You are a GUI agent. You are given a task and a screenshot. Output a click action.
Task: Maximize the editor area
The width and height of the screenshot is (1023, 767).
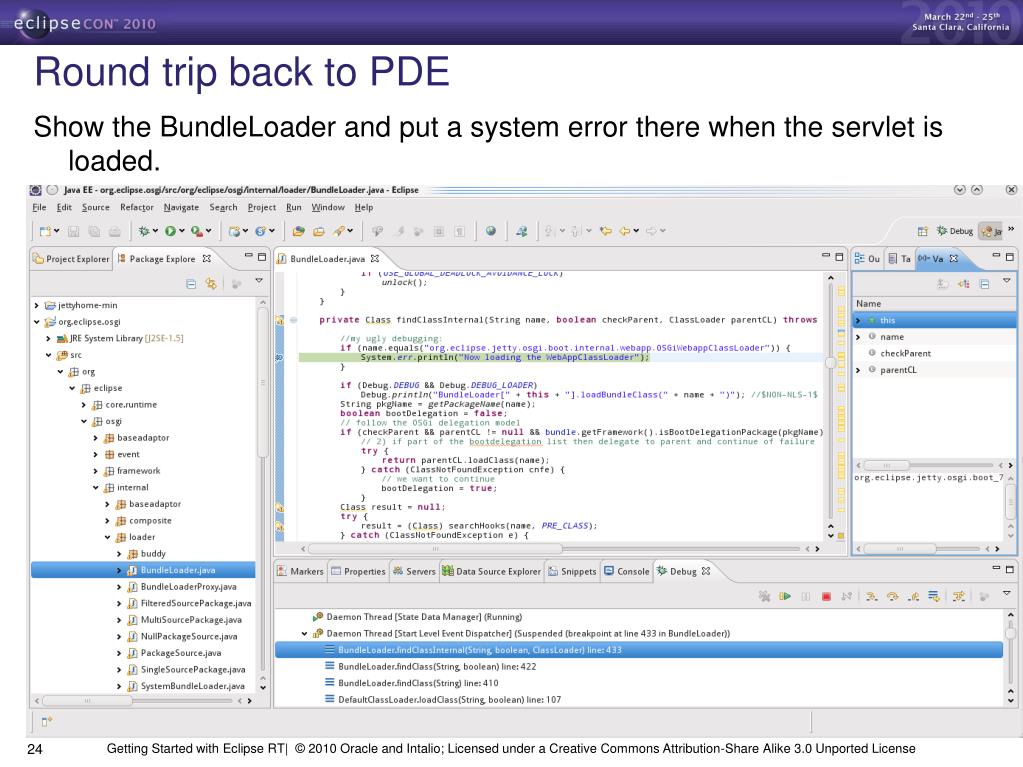point(839,256)
